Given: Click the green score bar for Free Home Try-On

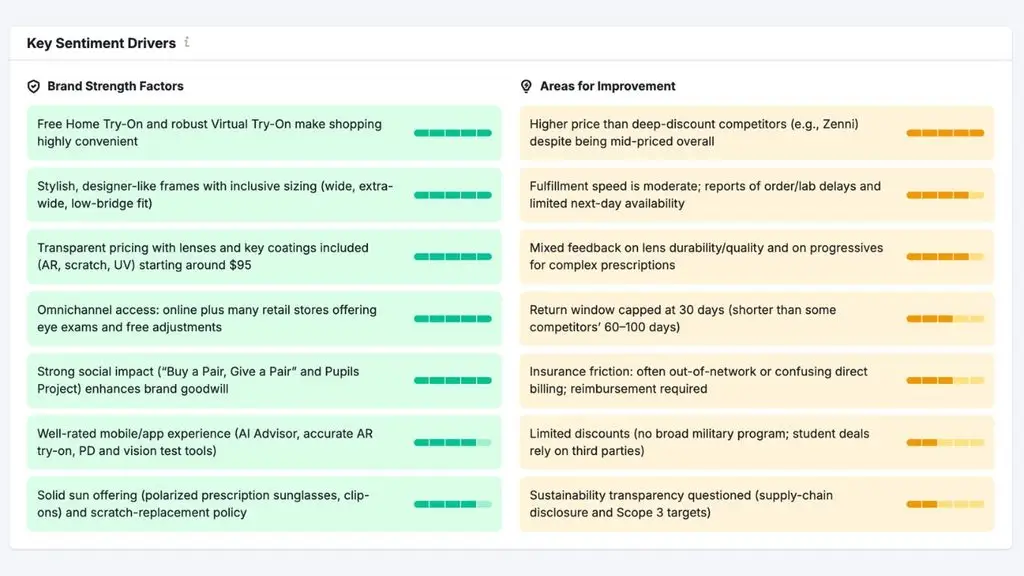Looking at the screenshot, I should click(453, 133).
